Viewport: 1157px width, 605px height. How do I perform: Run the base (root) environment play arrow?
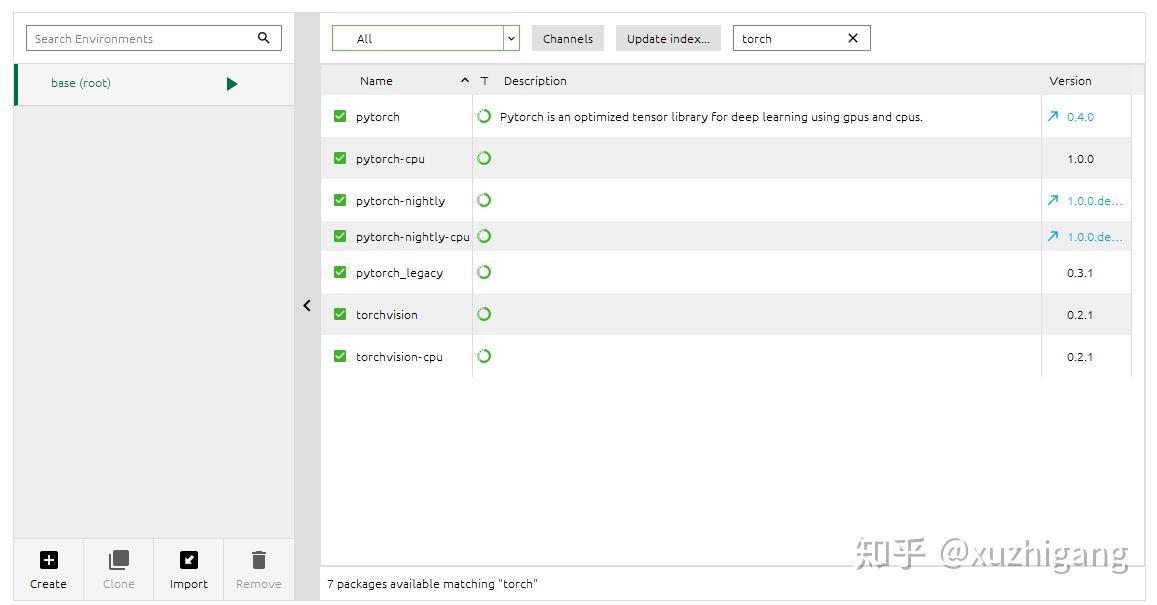coord(232,83)
